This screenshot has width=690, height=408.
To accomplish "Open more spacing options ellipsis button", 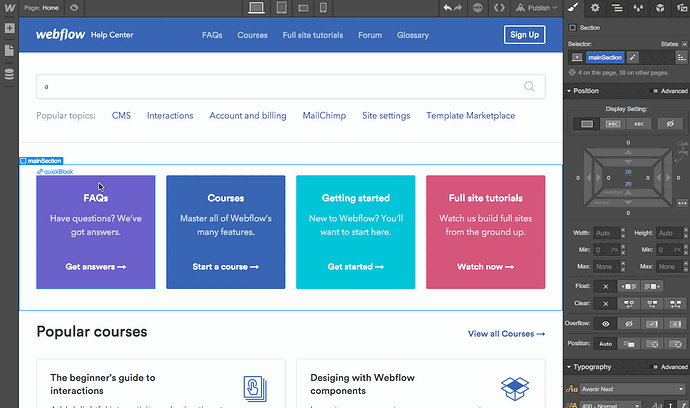I will [682, 203].
